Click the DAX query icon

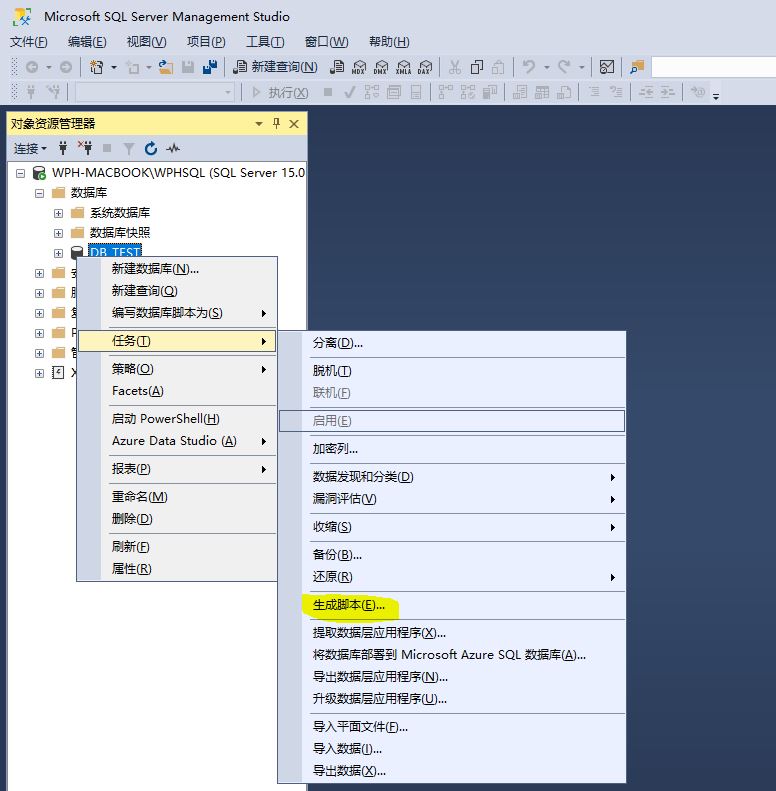[425, 67]
